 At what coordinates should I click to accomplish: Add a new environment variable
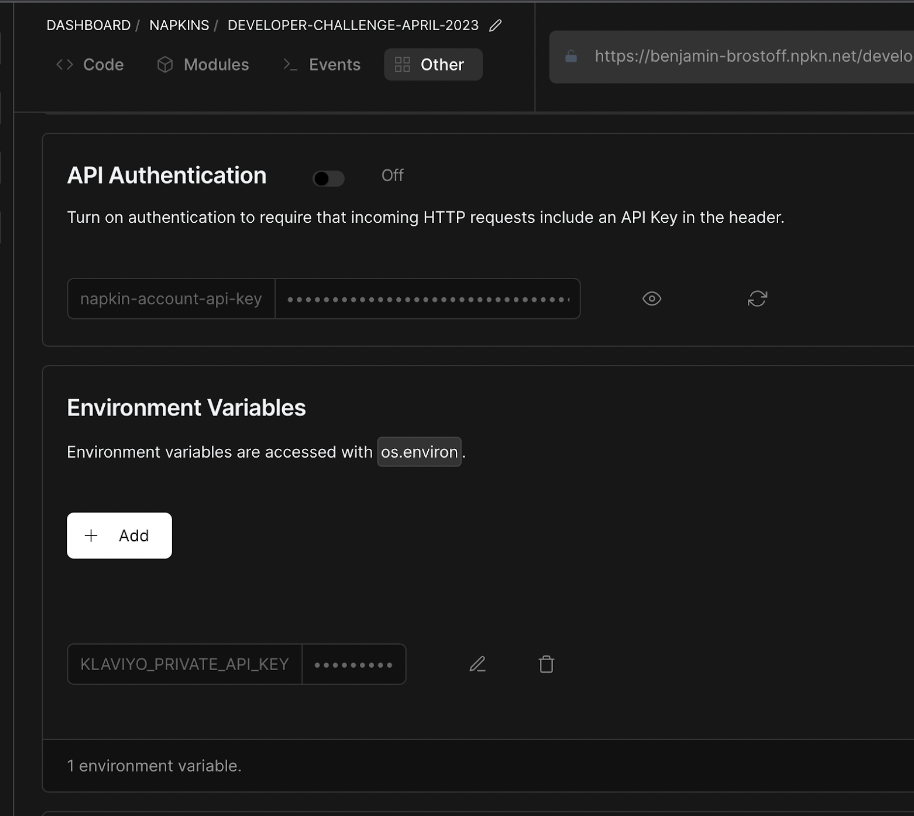(119, 536)
